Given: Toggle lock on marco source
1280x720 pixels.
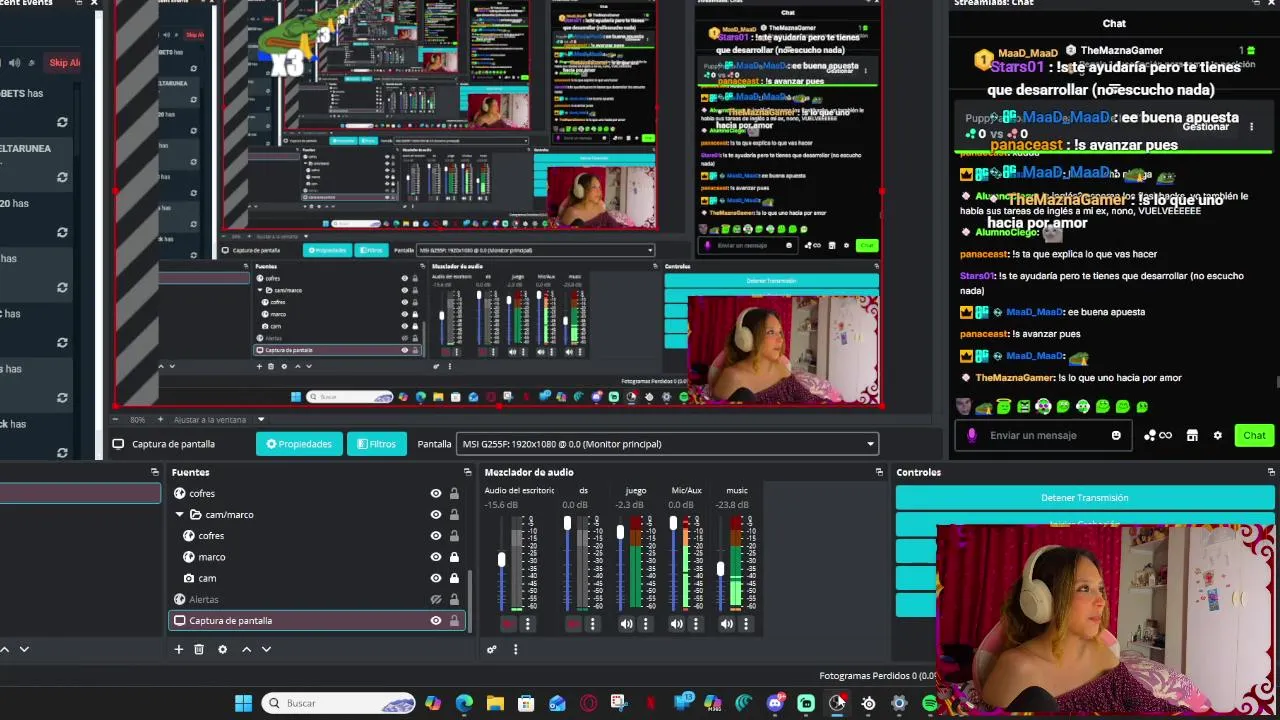Looking at the screenshot, I should point(454,557).
